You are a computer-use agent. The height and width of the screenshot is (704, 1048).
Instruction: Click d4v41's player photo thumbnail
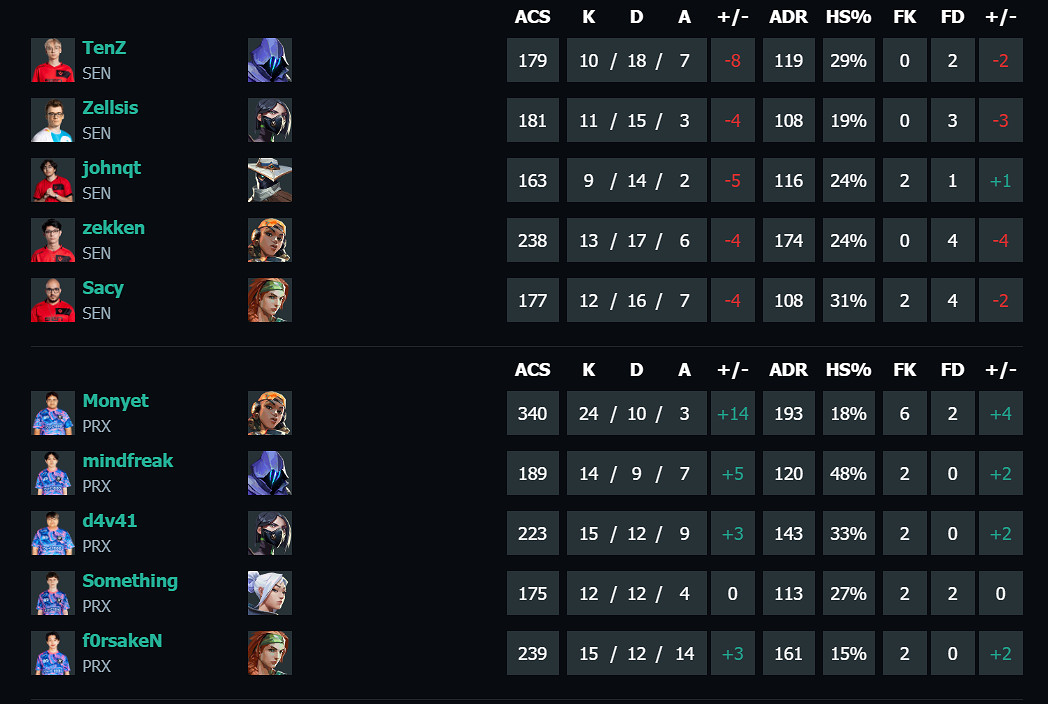pos(53,533)
